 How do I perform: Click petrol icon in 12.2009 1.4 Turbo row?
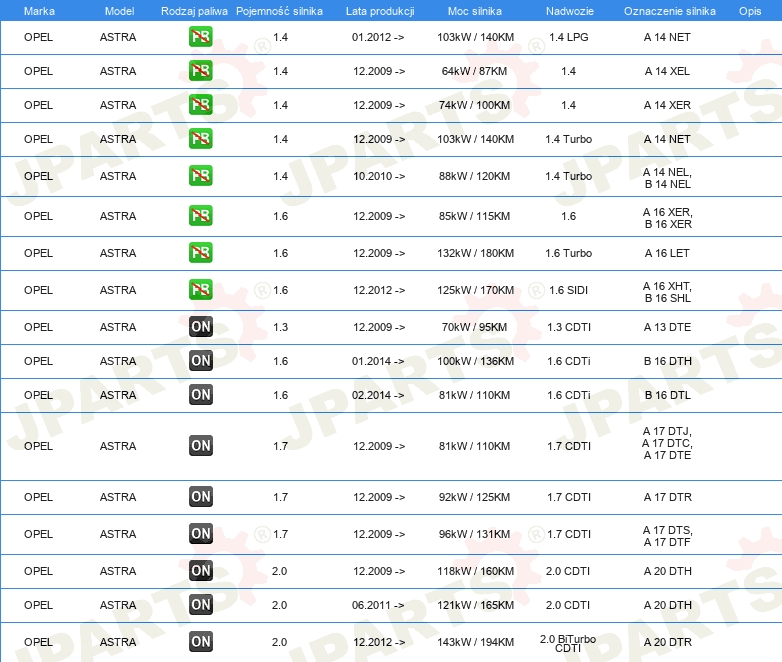(200, 139)
